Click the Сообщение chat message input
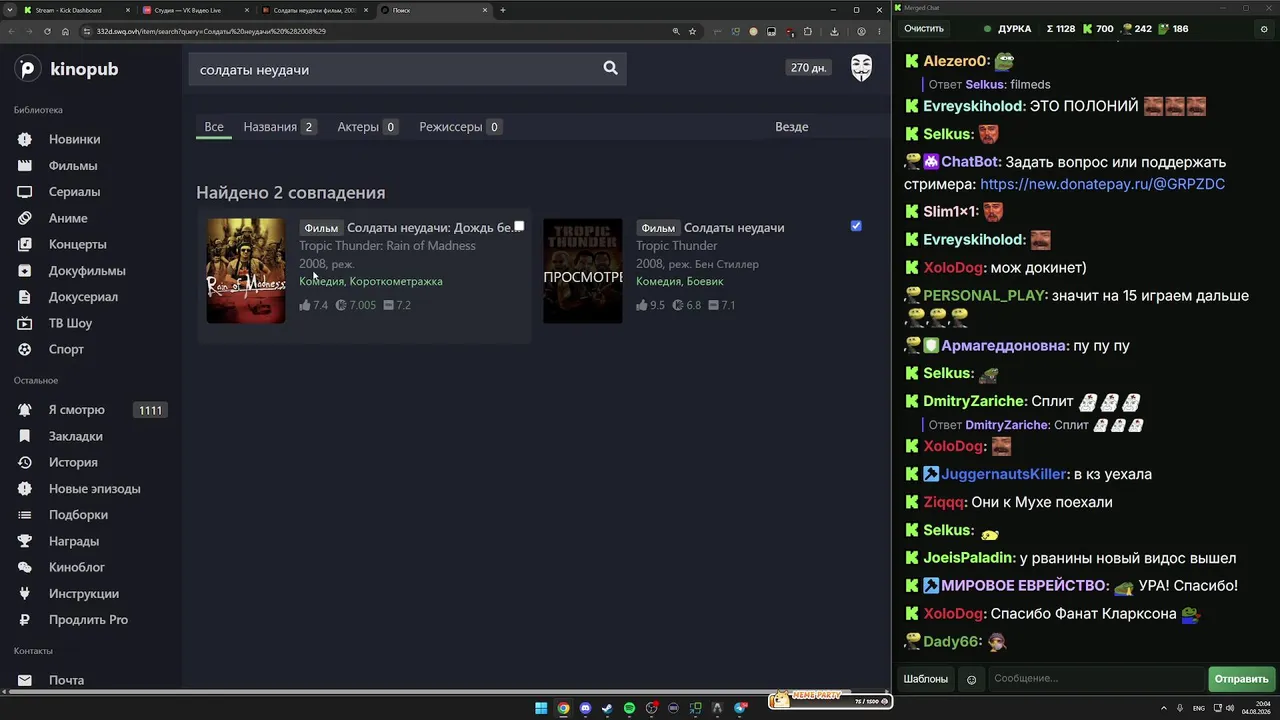This screenshot has height=720, width=1280. 1095,679
